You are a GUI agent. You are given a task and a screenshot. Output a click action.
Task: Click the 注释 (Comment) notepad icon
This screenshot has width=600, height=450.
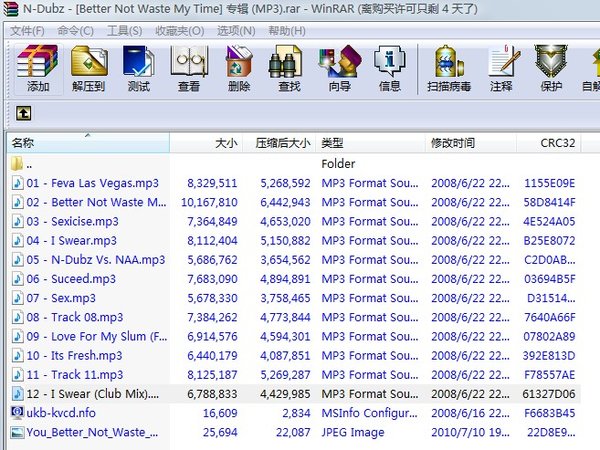[503, 61]
